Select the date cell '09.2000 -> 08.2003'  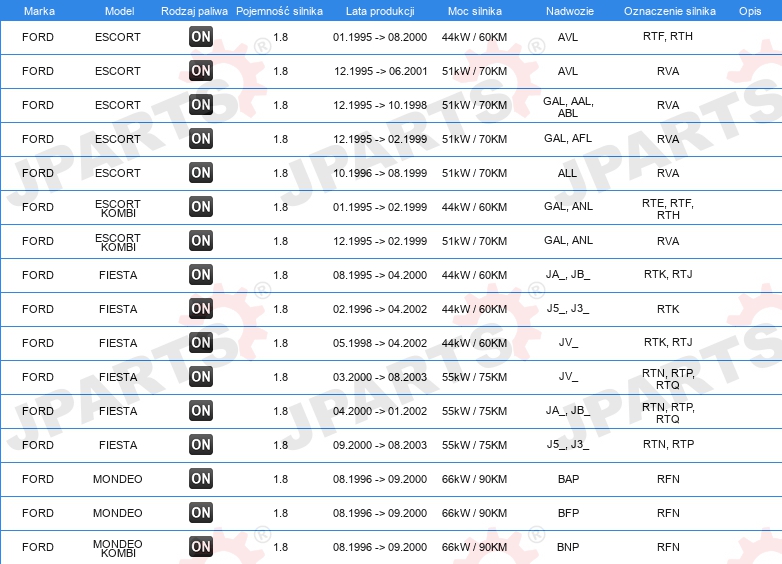pyautogui.click(x=380, y=445)
